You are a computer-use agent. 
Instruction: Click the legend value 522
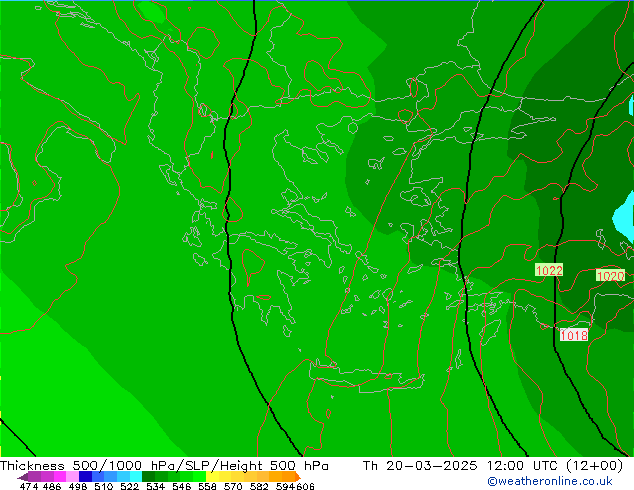[x=130, y=486]
